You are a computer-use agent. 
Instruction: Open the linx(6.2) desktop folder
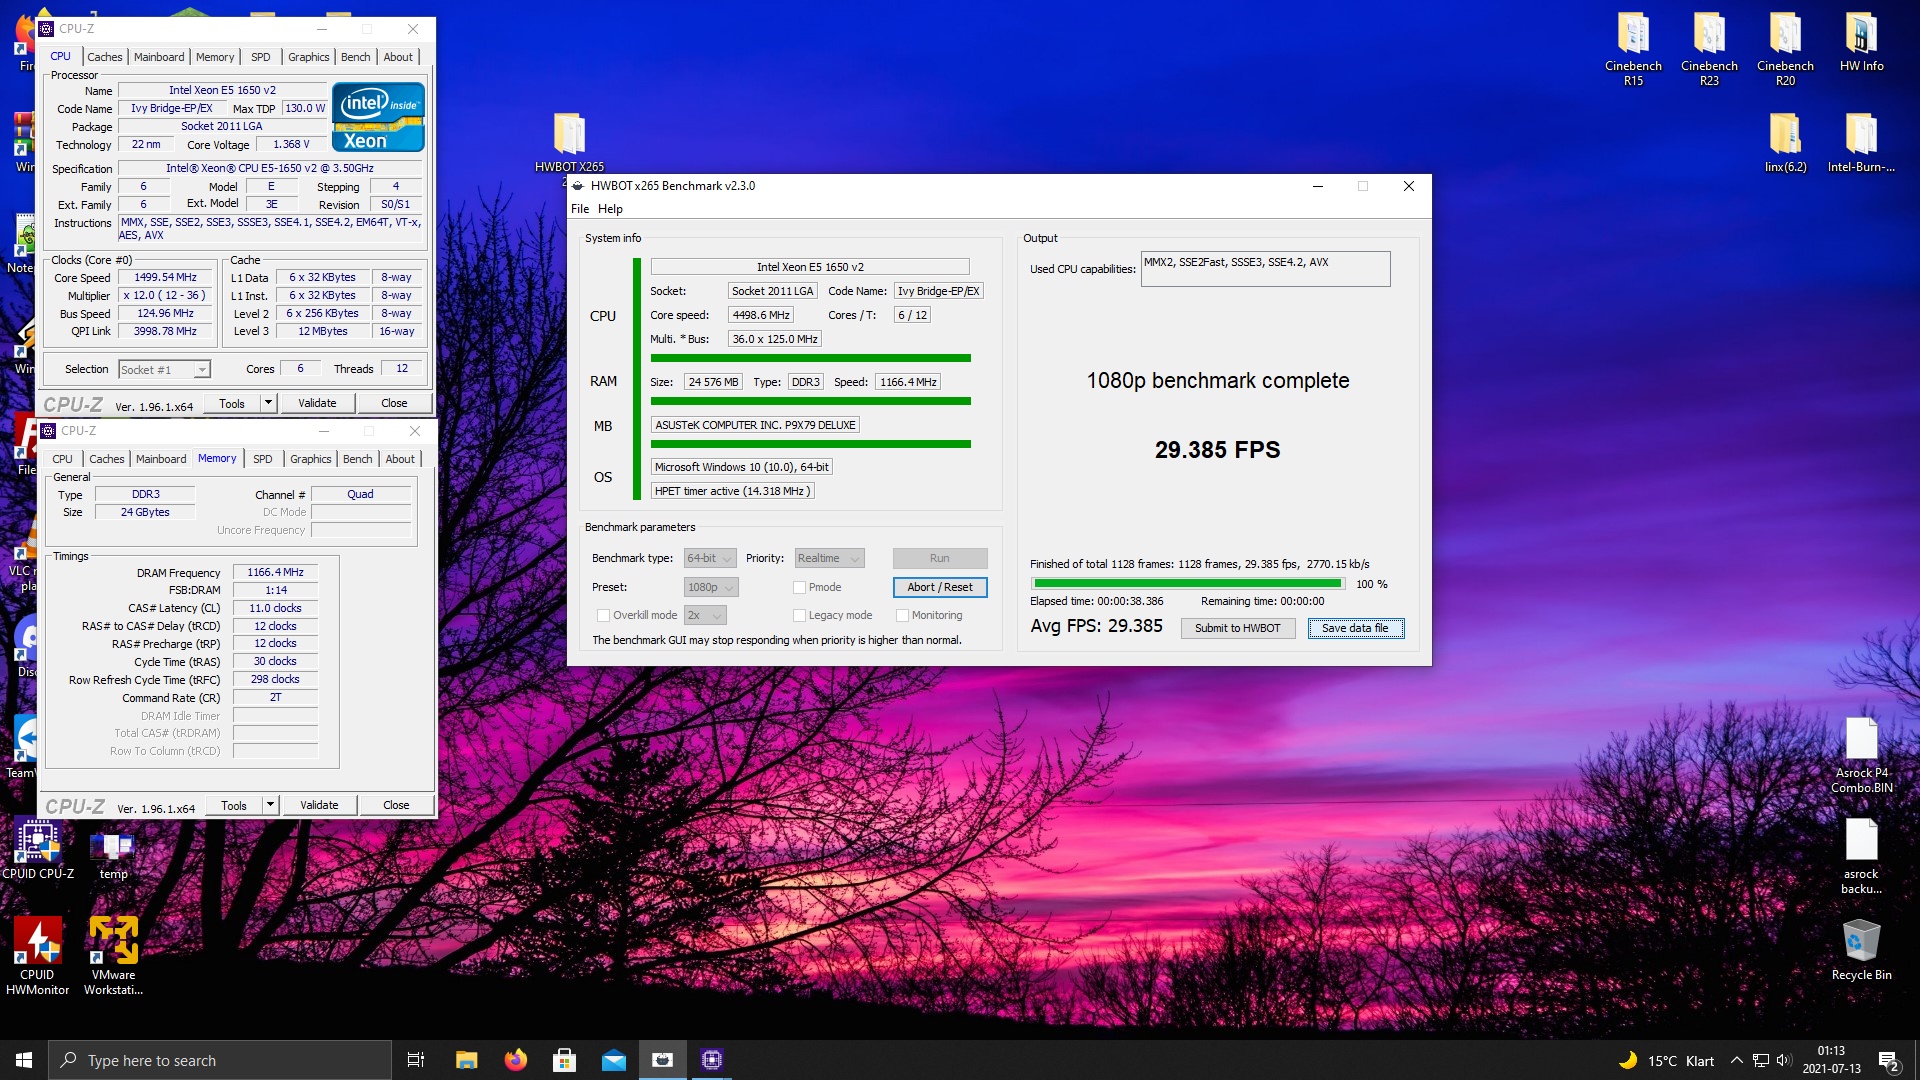pyautogui.click(x=1785, y=143)
